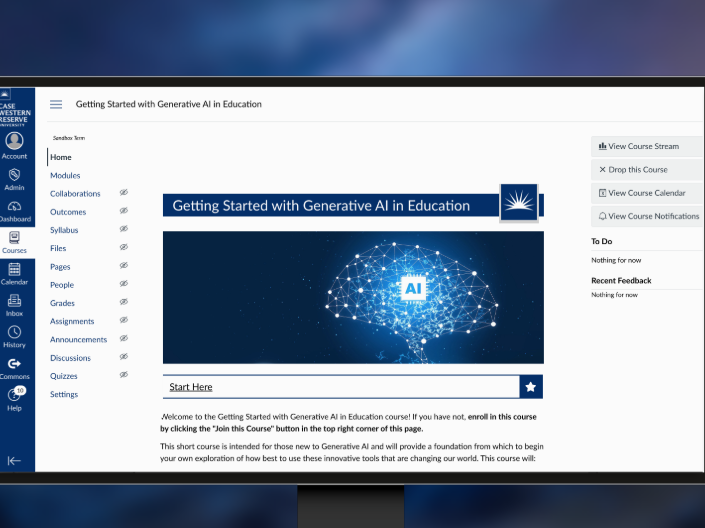Open People in course navigation
The image size is (705, 528).
click(x=62, y=285)
